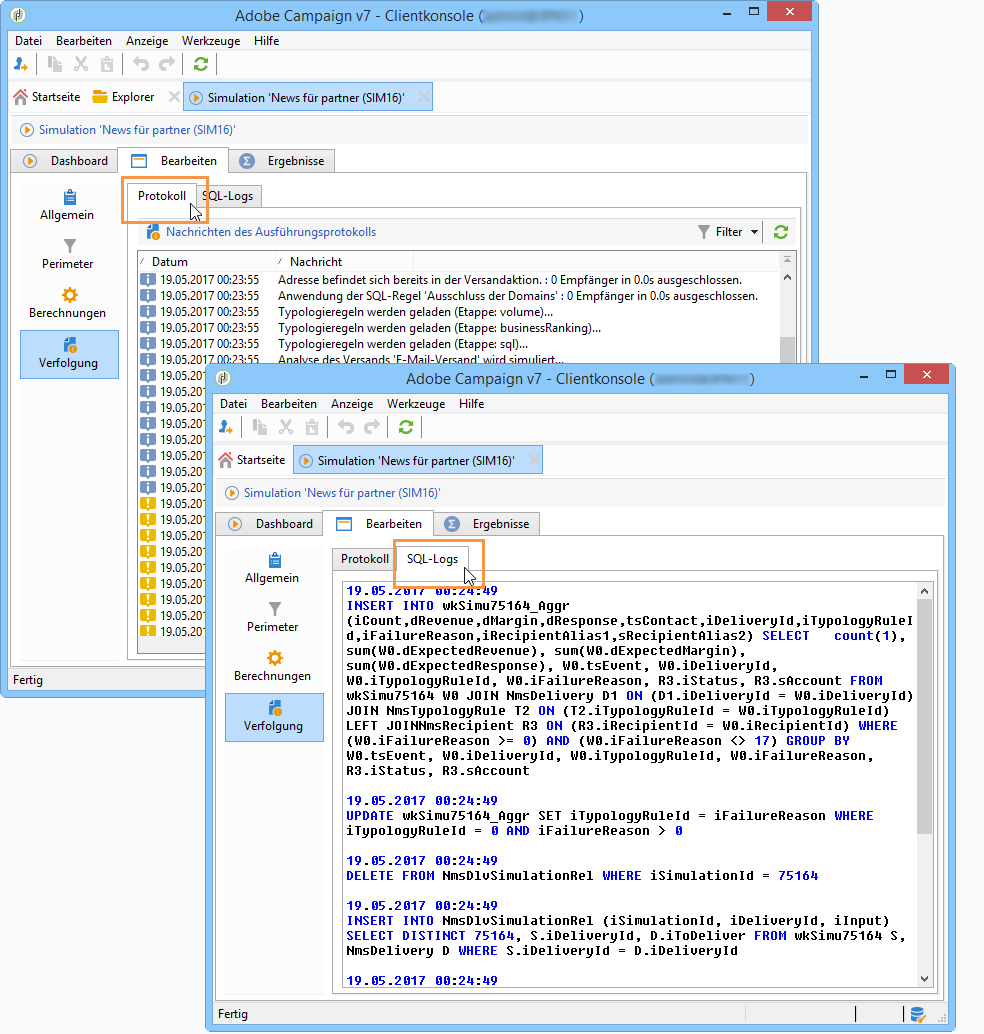Image resolution: width=984 pixels, height=1034 pixels.
Task: Close the simulation tab in front window
Action: point(533,460)
